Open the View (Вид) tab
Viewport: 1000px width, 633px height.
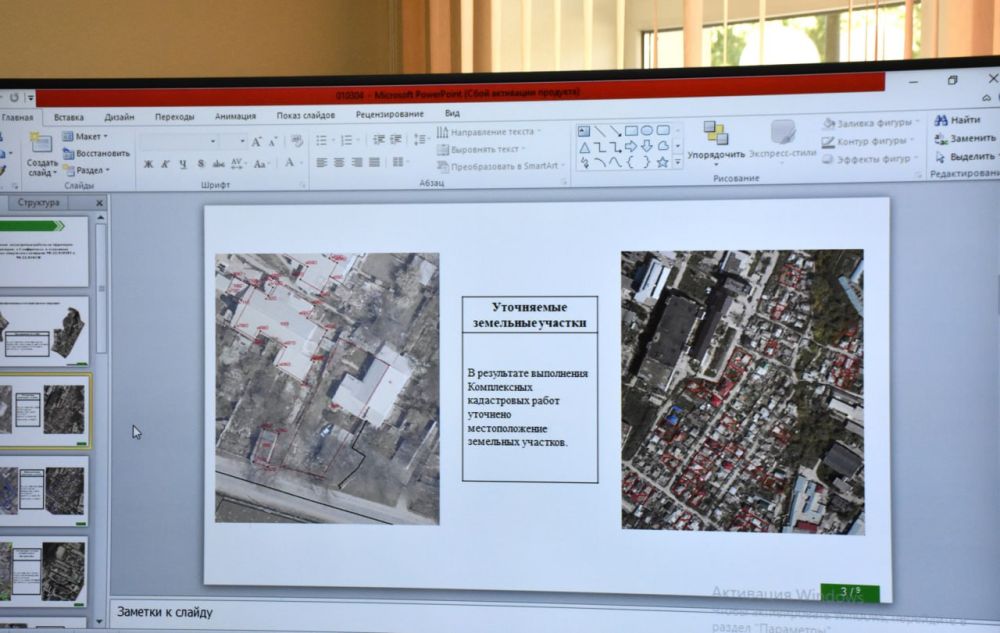452,113
